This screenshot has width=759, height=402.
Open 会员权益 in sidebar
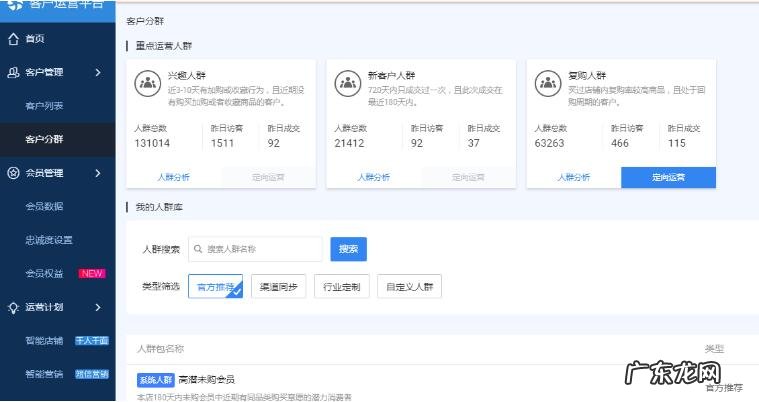pos(44,274)
